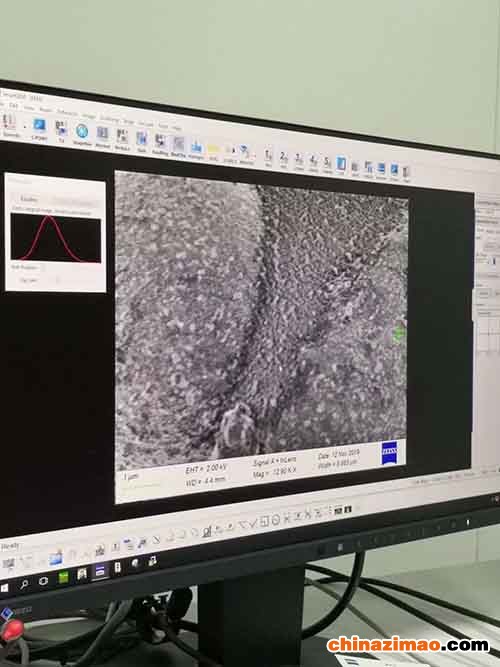
Task: Click the histogram curve display panel
Action: tap(56, 237)
